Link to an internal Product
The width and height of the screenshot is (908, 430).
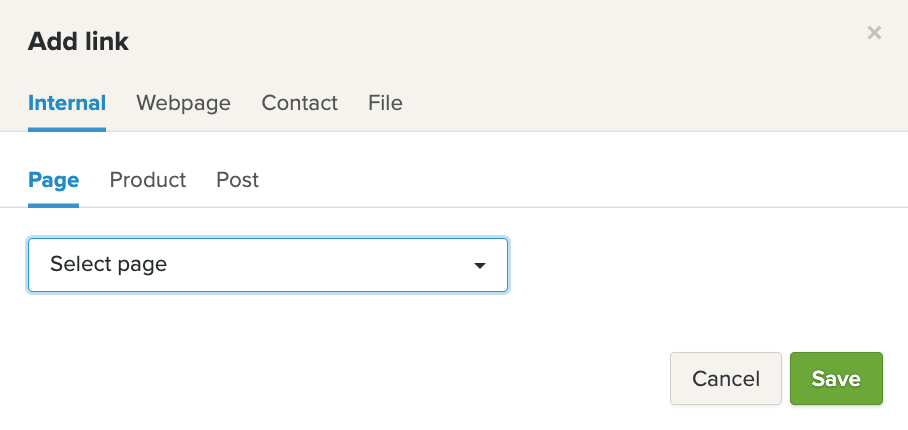(148, 180)
